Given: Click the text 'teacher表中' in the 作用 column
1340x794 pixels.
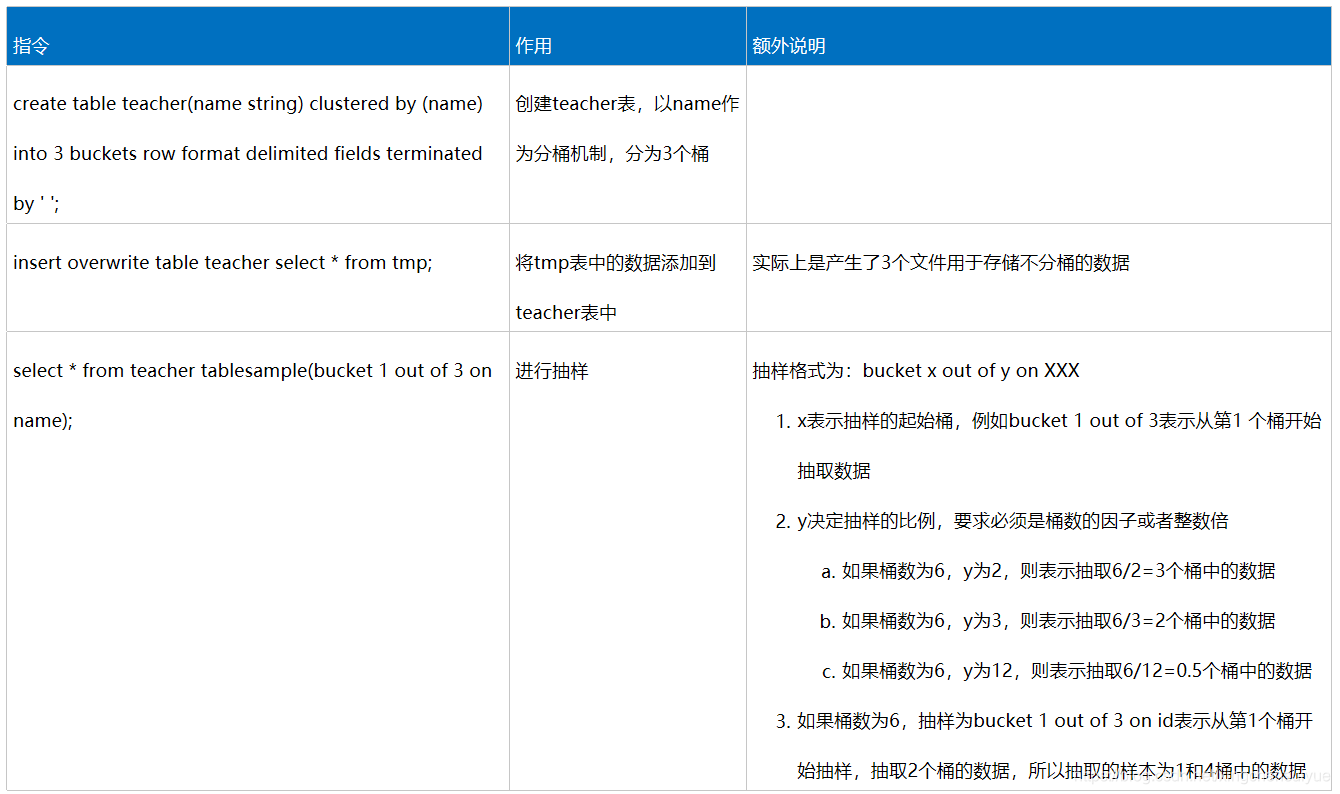Looking at the screenshot, I should point(566,313).
